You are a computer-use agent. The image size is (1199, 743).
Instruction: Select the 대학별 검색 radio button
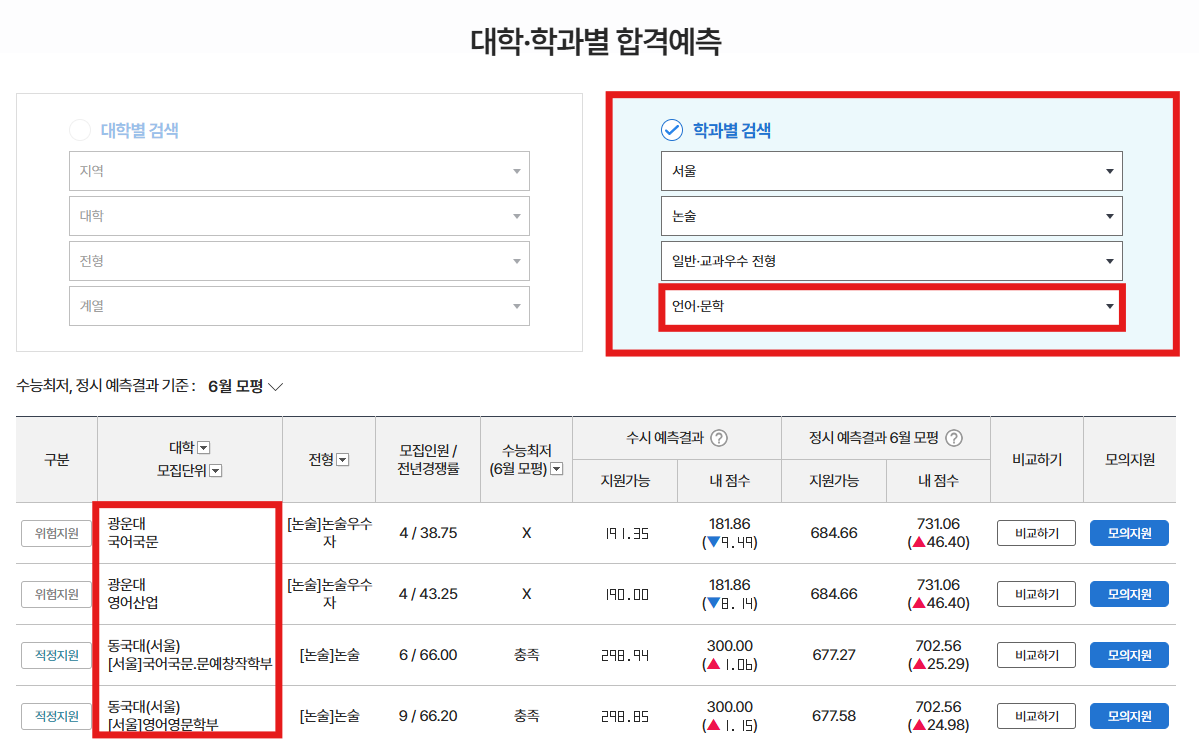80,130
